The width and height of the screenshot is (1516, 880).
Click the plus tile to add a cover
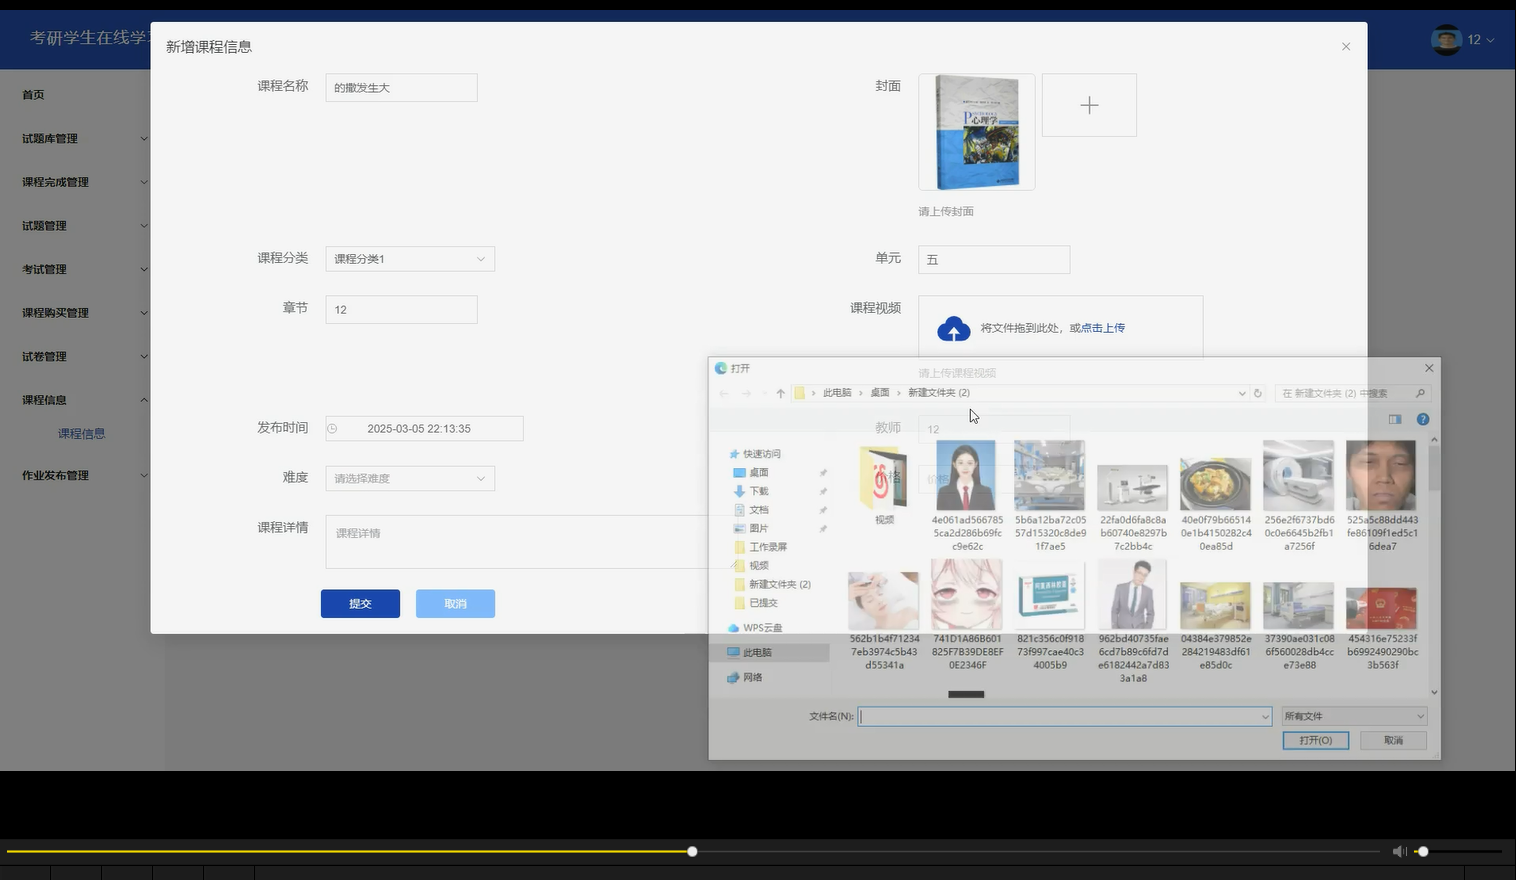[x=1089, y=105]
